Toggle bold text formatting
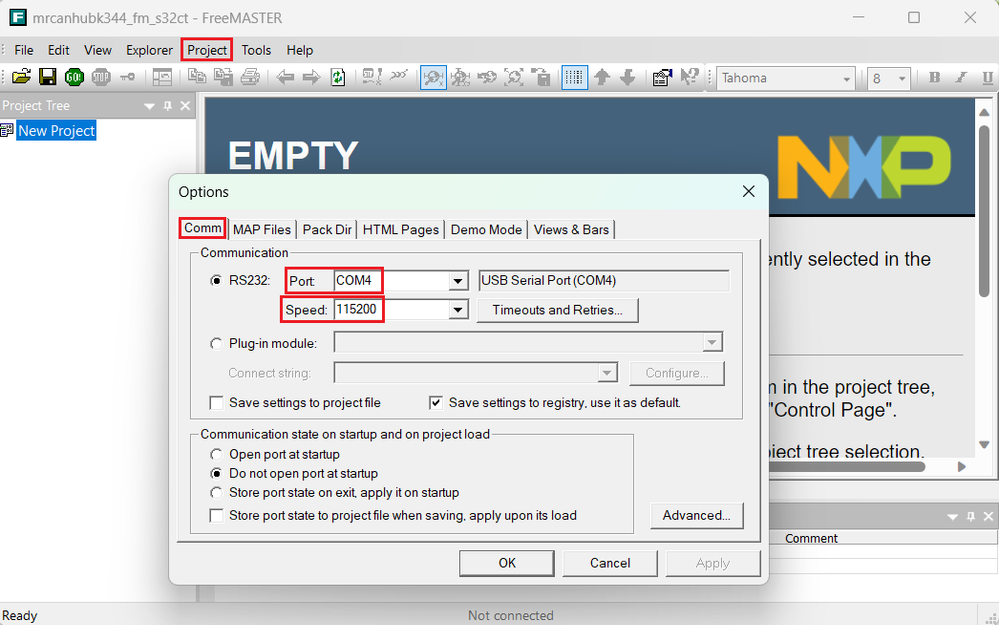Screen dimensions: 999x625 click(x=935, y=78)
